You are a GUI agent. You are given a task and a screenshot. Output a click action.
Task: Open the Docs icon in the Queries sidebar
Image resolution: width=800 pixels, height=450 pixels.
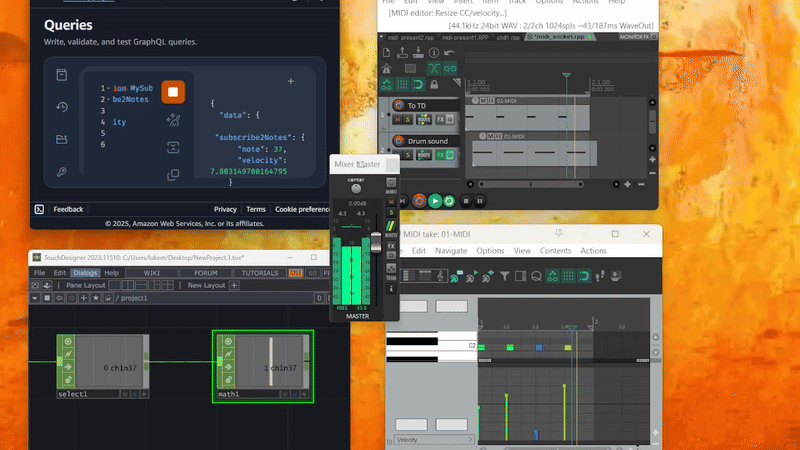62,75
